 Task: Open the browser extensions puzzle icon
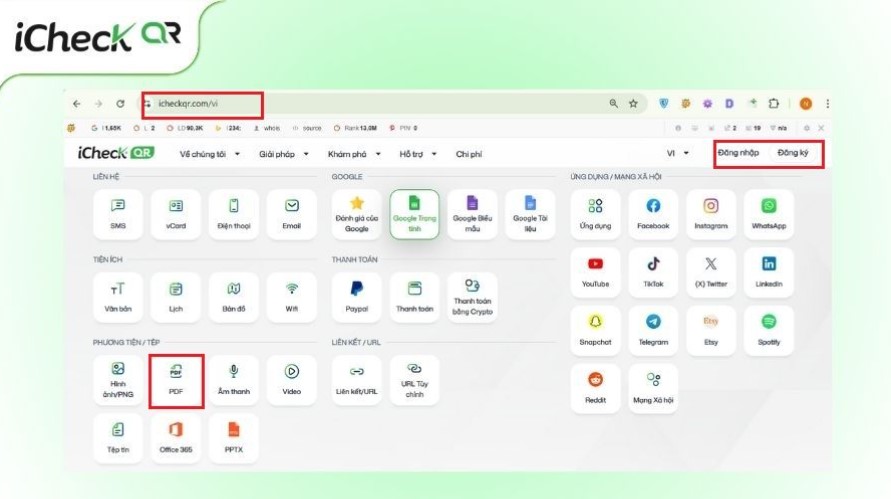tap(773, 103)
